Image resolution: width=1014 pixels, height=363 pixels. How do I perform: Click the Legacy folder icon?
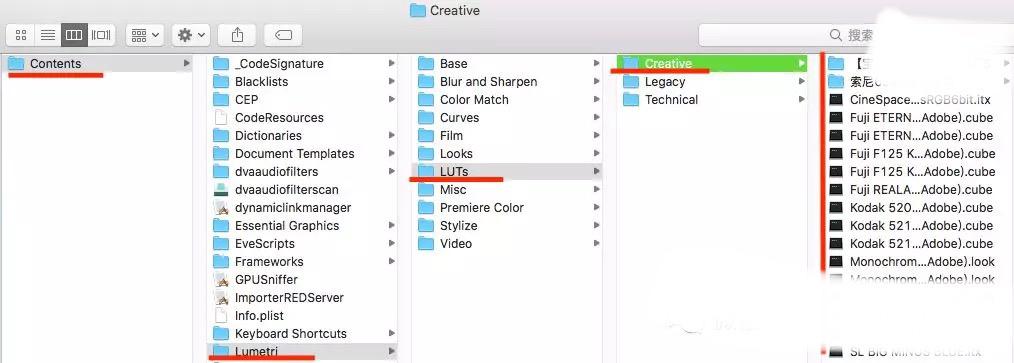click(x=631, y=82)
